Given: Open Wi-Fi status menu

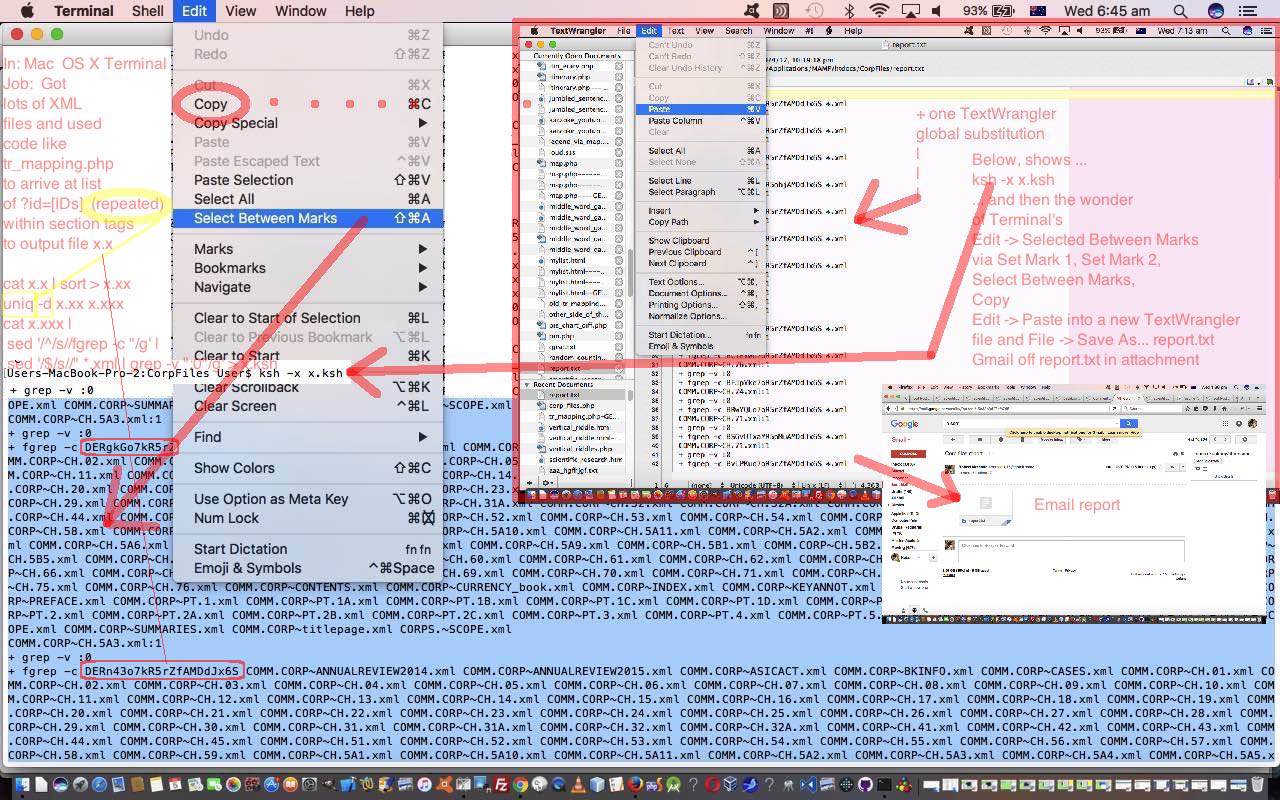Looking at the screenshot, I should click(879, 11).
